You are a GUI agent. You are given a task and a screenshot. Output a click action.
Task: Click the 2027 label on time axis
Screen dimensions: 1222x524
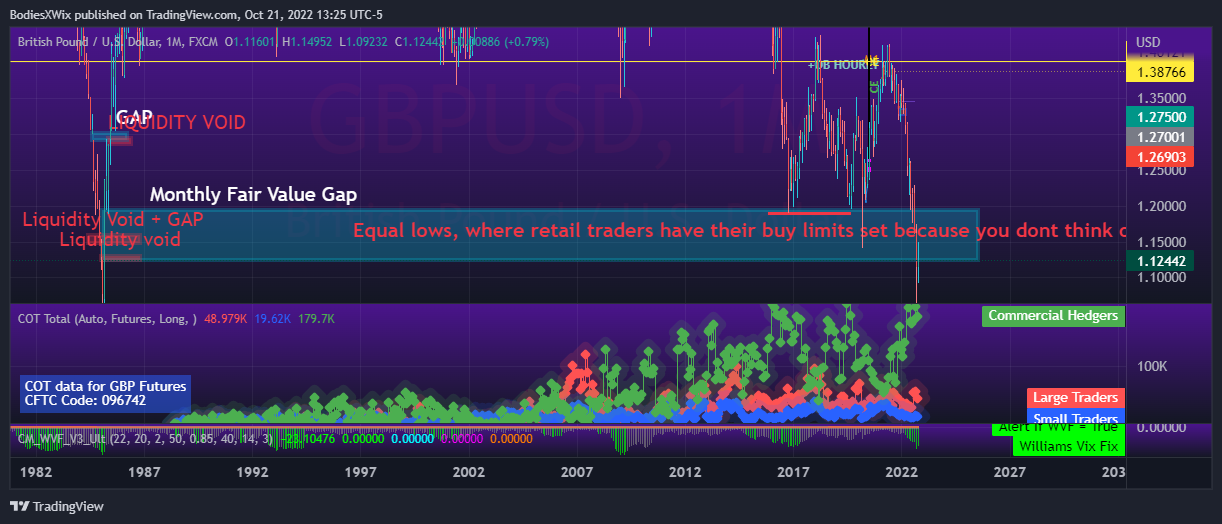[1010, 471]
